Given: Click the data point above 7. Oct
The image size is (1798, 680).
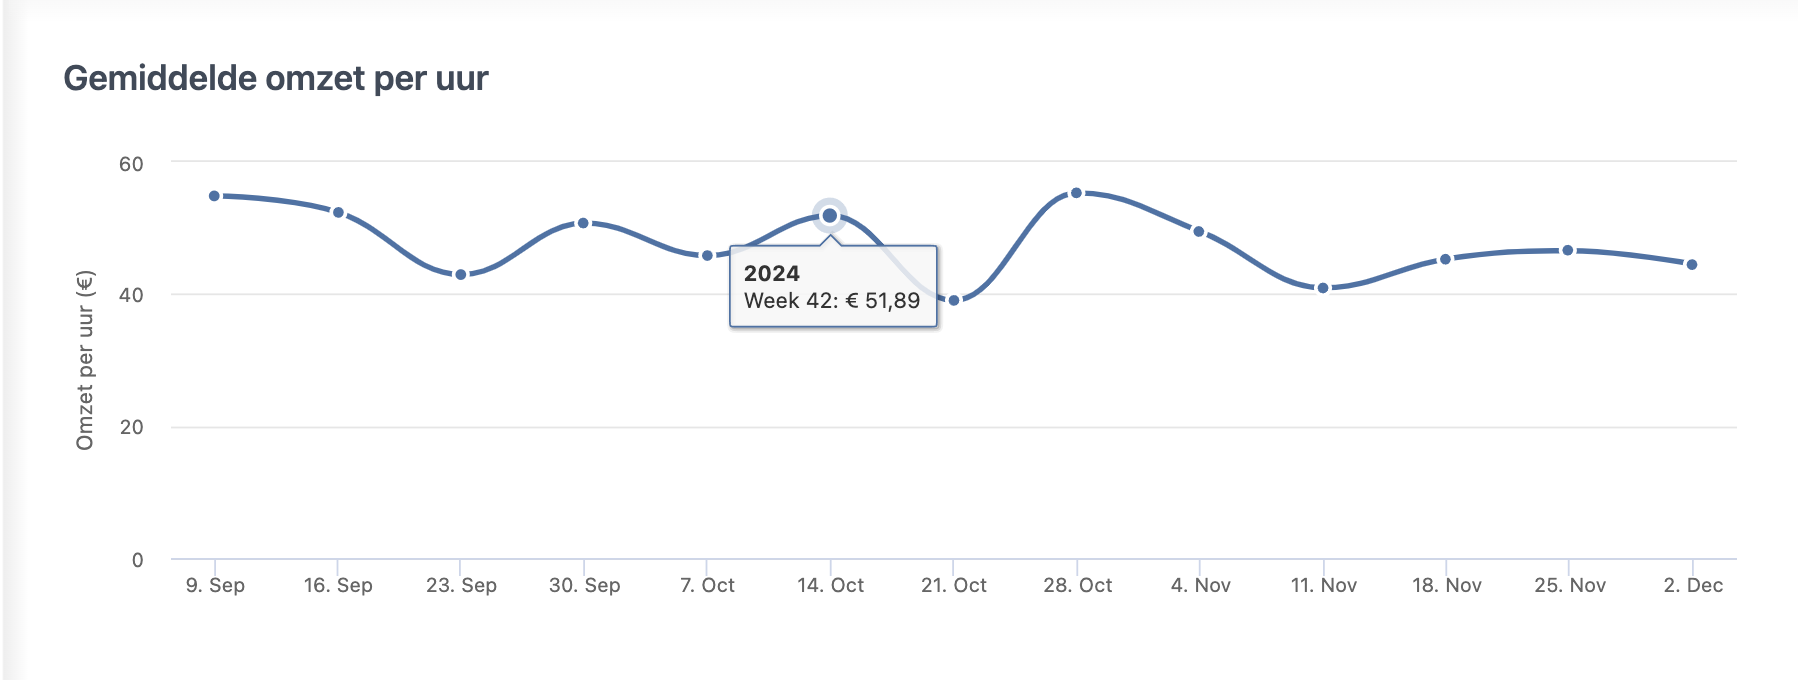Looking at the screenshot, I should pyautogui.click(x=707, y=255).
